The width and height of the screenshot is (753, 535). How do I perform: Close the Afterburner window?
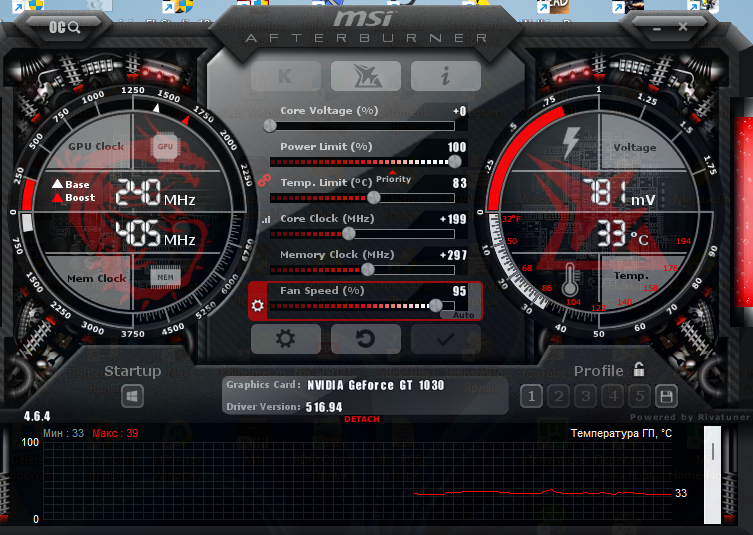(x=682, y=27)
